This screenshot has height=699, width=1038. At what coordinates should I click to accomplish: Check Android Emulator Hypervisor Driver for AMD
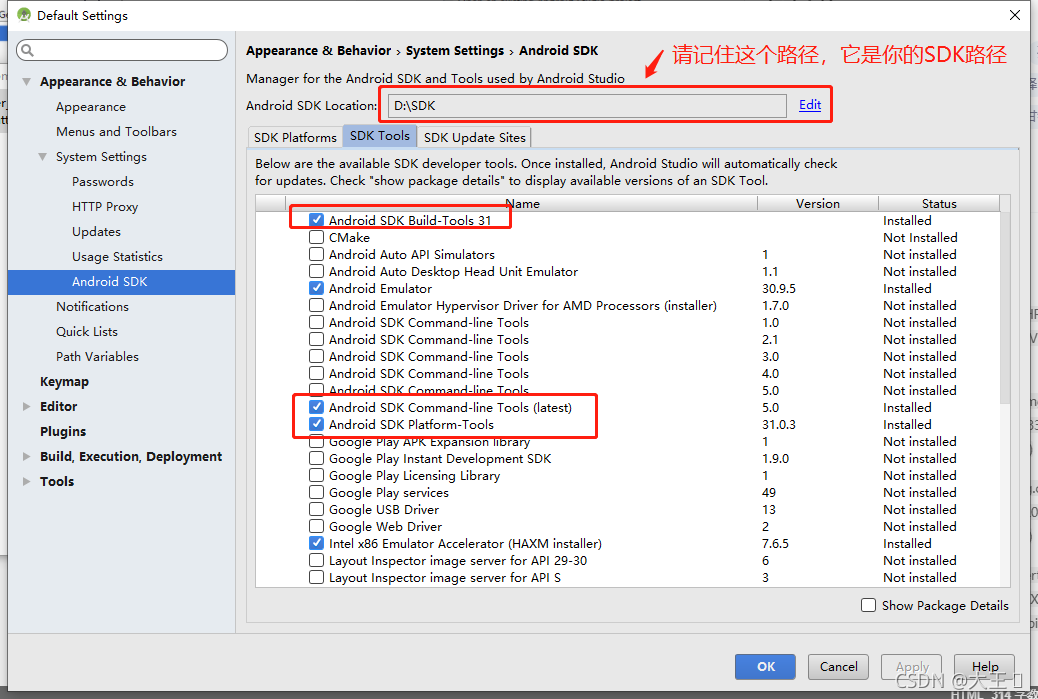point(316,305)
